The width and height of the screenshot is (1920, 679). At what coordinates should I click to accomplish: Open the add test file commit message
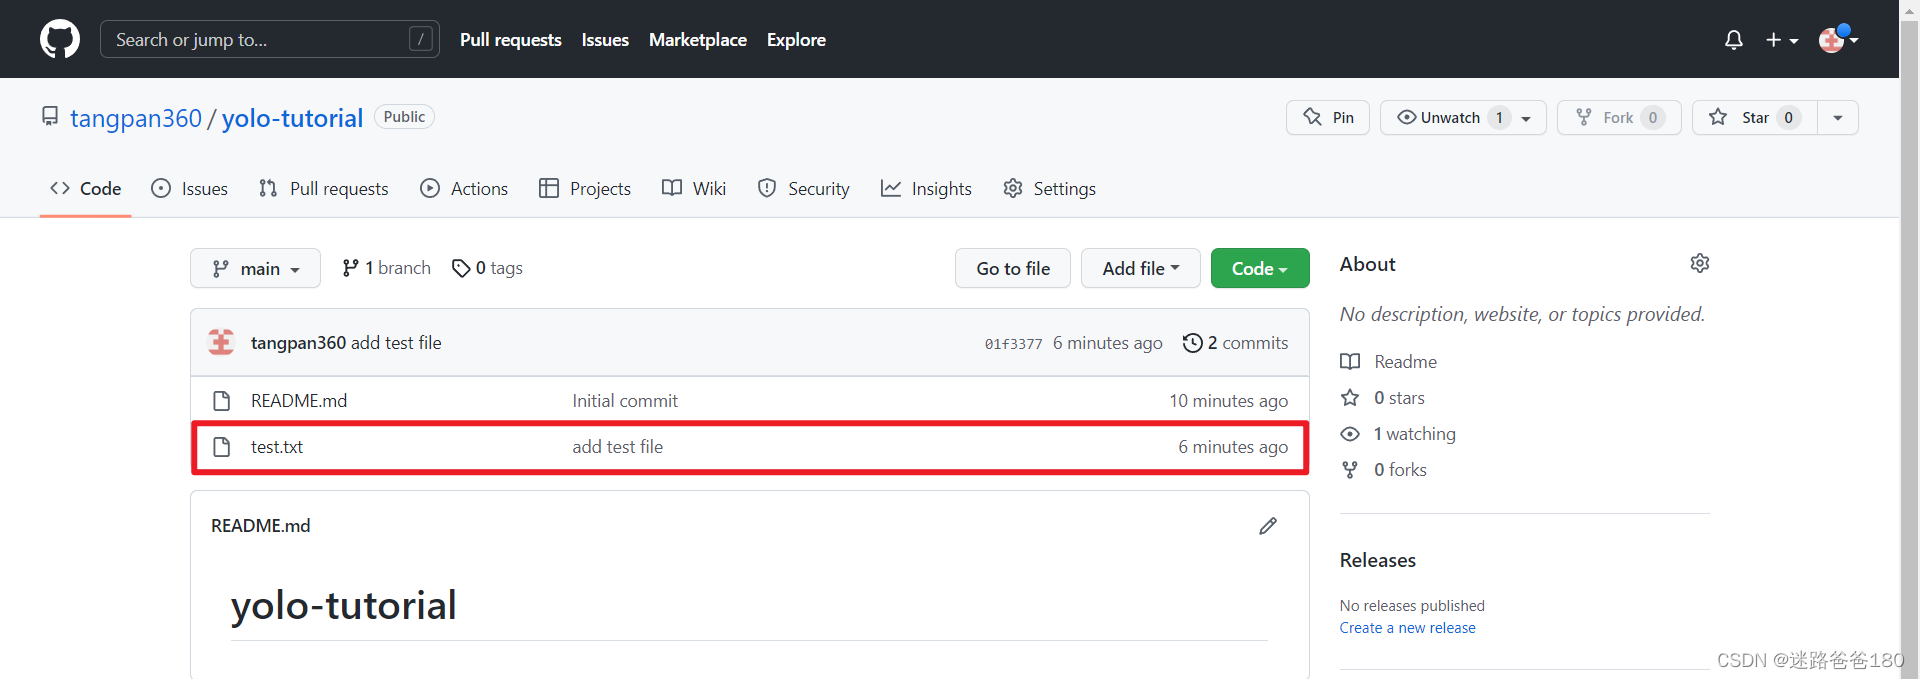pos(396,343)
